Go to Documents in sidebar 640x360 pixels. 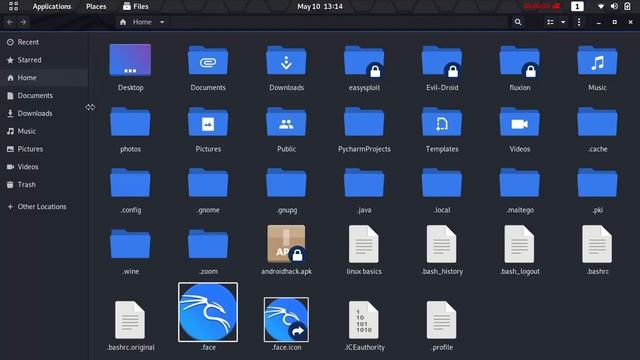(x=44, y=96)
